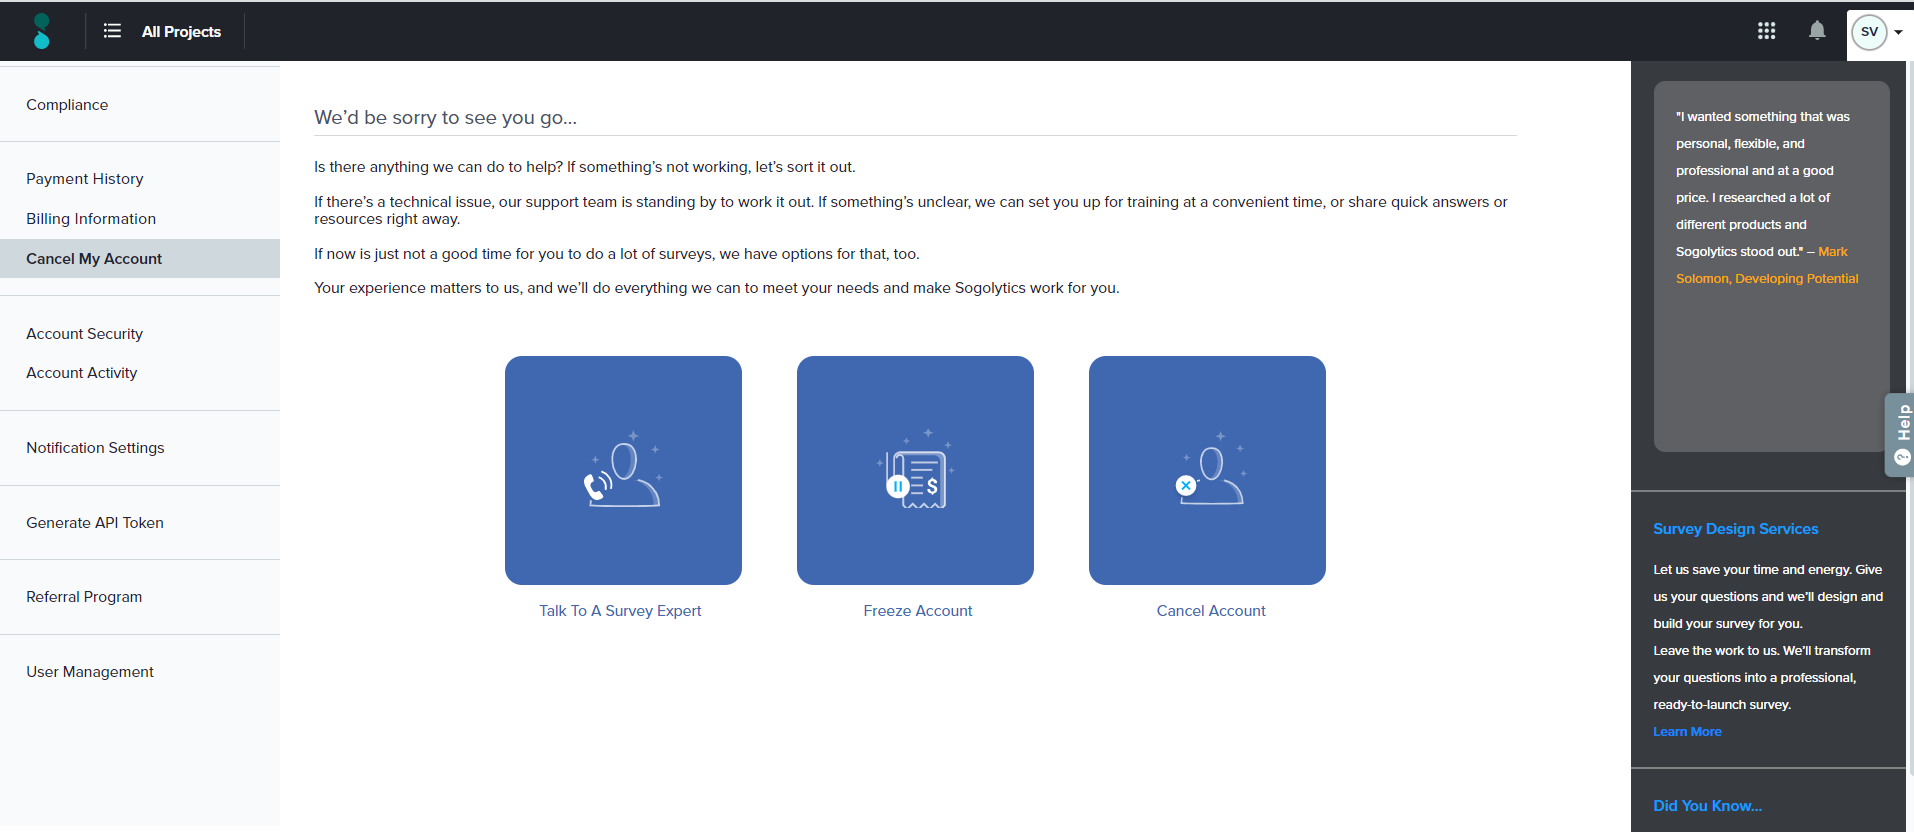Open the apps grid launcher
Viewport: 1914px width, 832px height.
tap(1766, 31)
